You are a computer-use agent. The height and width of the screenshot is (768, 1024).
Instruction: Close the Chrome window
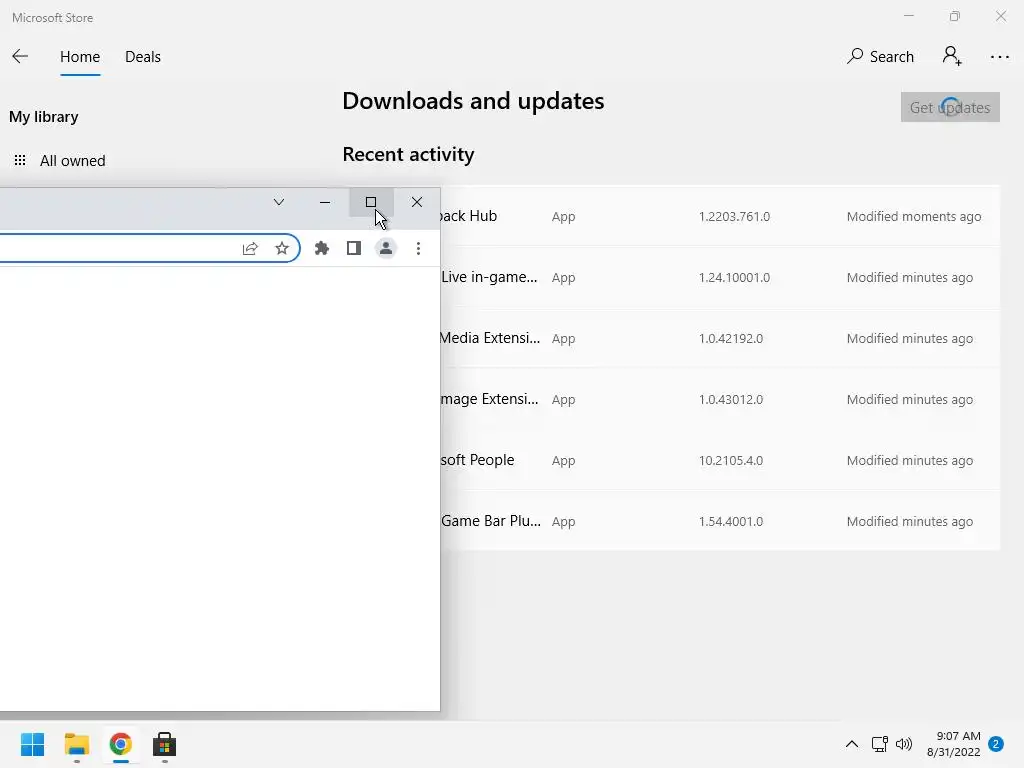tap(417, 202)
